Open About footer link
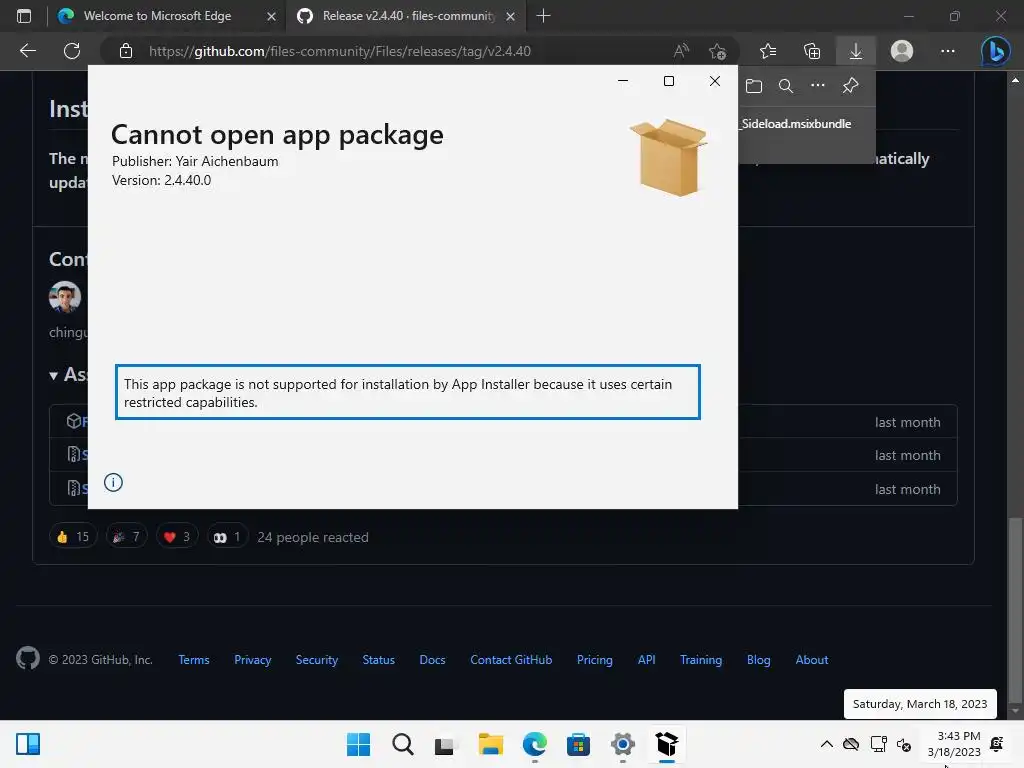The image size is (1024, 768). pos(812,660)
